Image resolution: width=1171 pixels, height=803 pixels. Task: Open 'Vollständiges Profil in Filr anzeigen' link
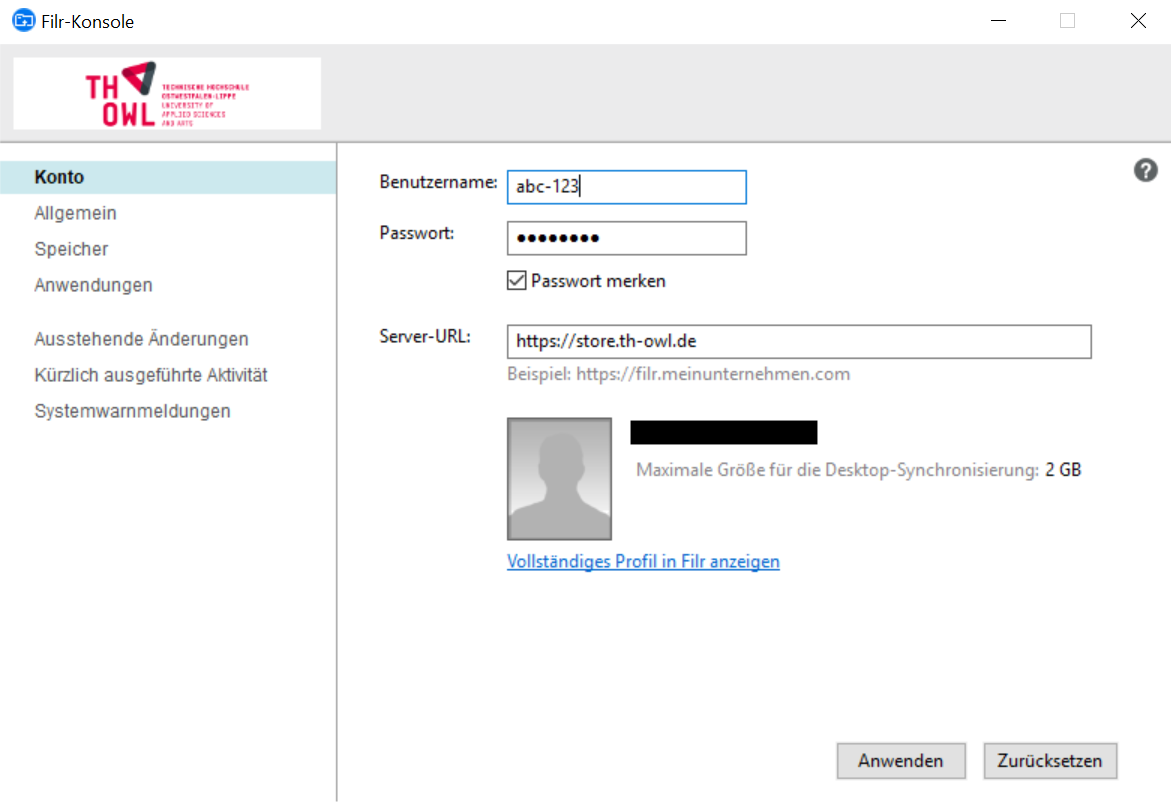pos(643,561)
